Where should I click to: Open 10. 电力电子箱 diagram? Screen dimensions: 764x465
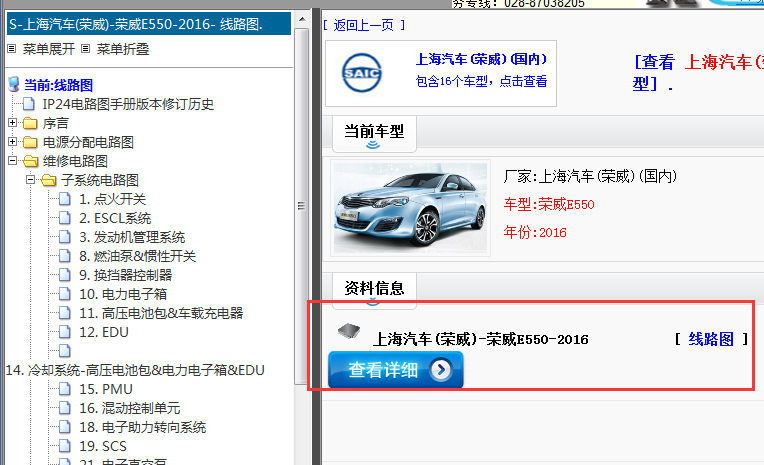(x=123, y=294)
